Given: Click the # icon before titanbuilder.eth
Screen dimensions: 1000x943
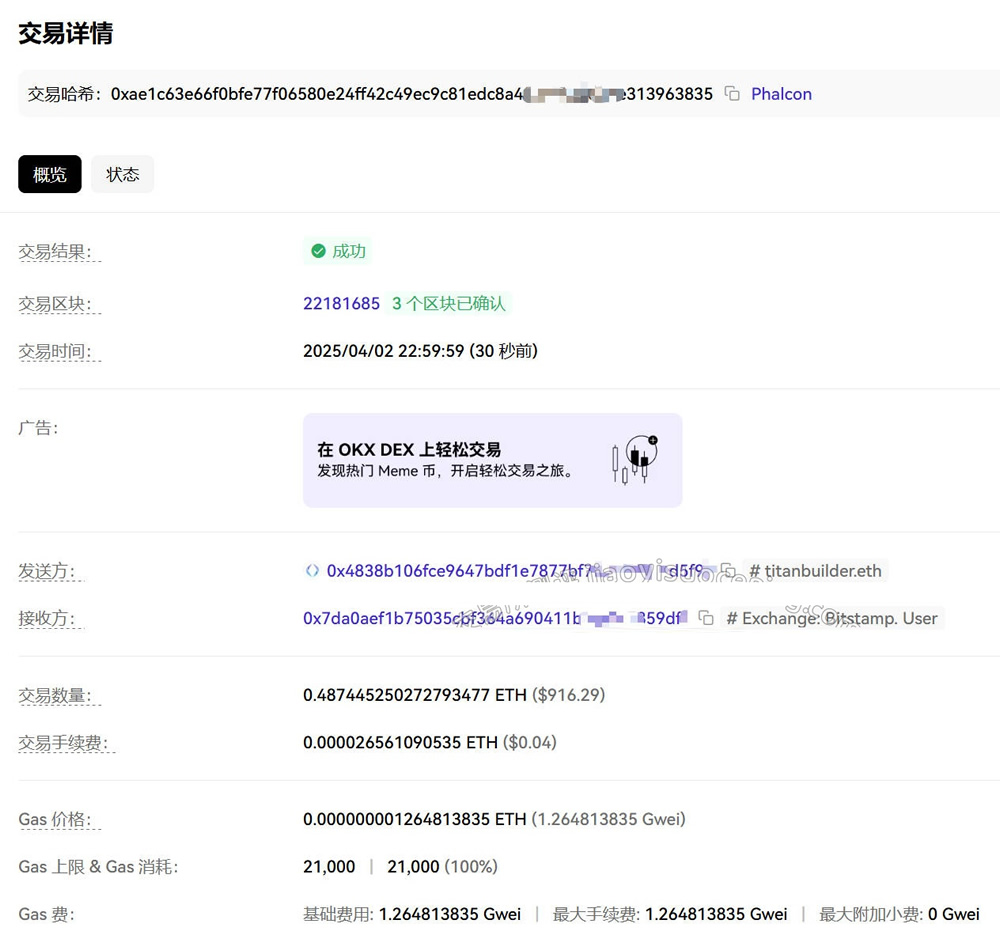Looking at the screenshot, I should pos(755,570).
